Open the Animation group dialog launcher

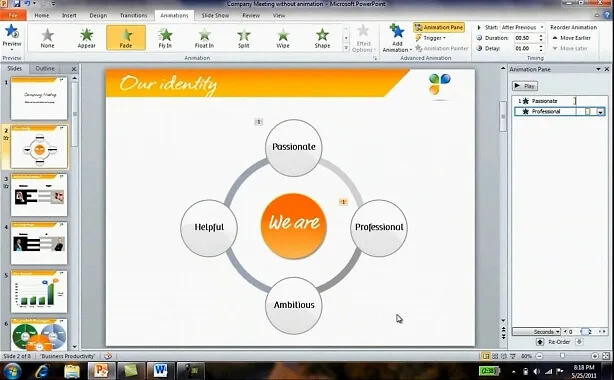375,58
